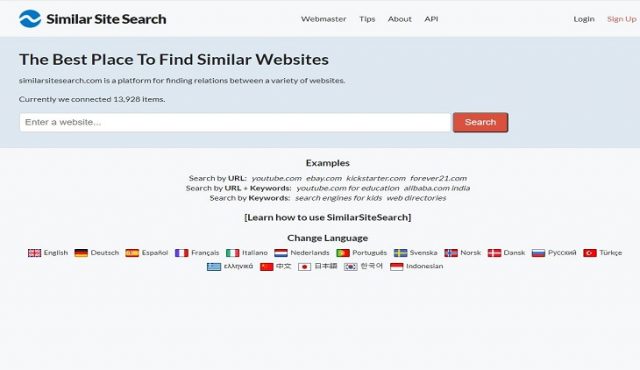Click the German flag icon

81,253
